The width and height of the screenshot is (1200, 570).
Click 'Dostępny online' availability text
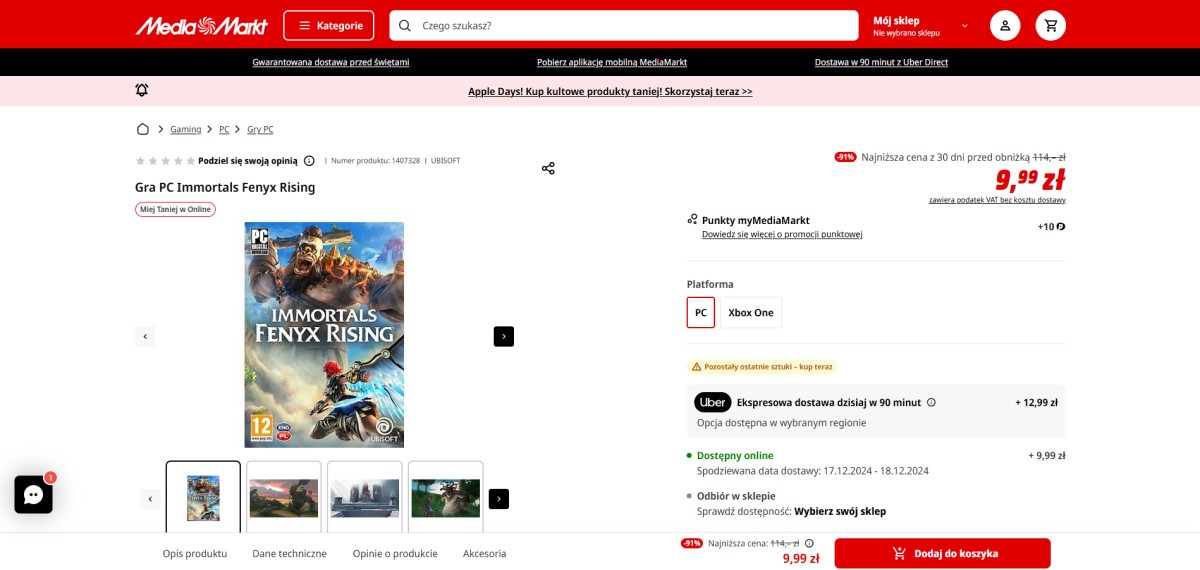click(735, 455)
